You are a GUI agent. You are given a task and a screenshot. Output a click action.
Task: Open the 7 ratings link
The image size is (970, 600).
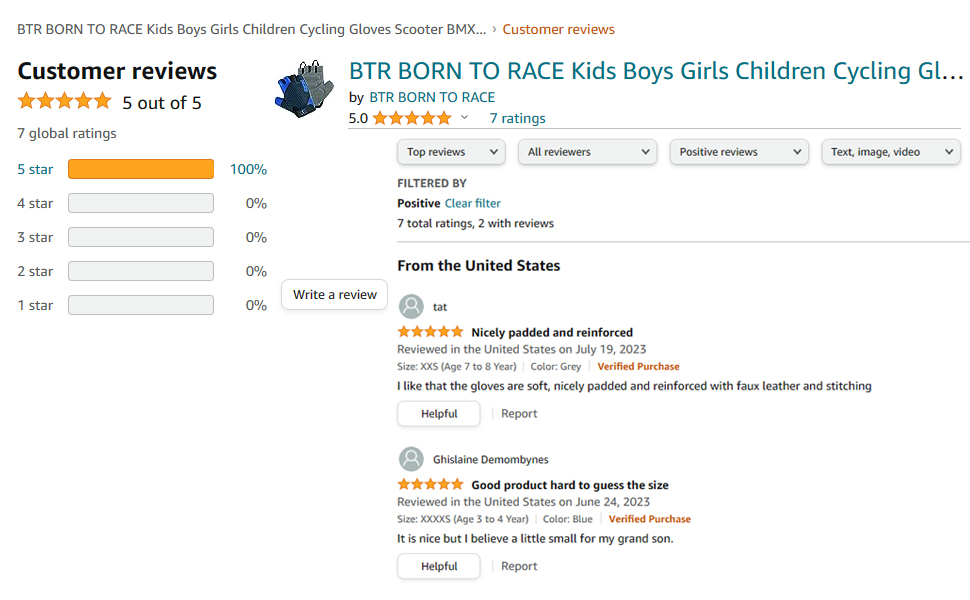(x=517, y=119)
